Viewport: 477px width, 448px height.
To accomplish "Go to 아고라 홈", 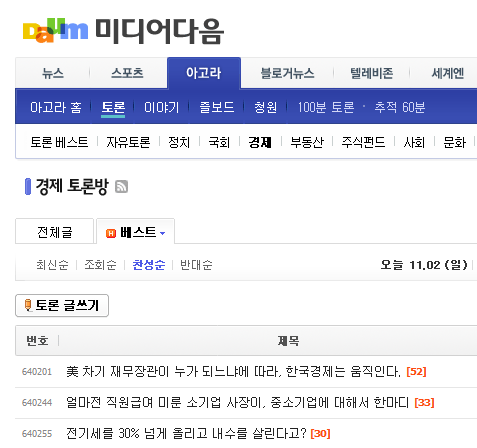I will coord(56,107).
